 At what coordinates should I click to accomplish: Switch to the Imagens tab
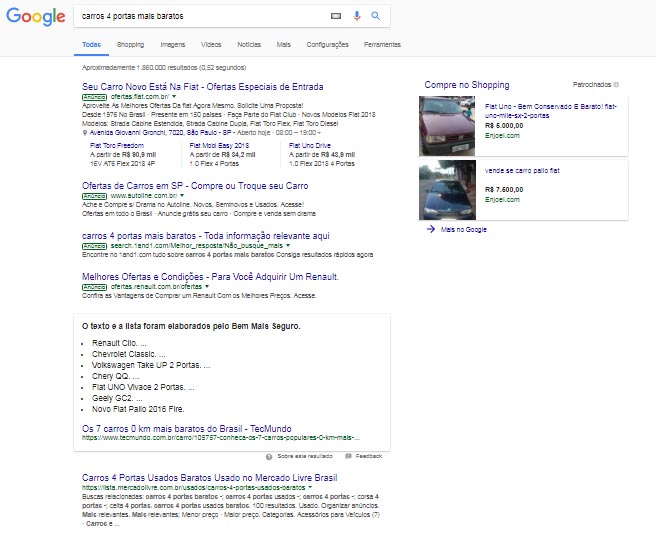[x=173, y=45]
